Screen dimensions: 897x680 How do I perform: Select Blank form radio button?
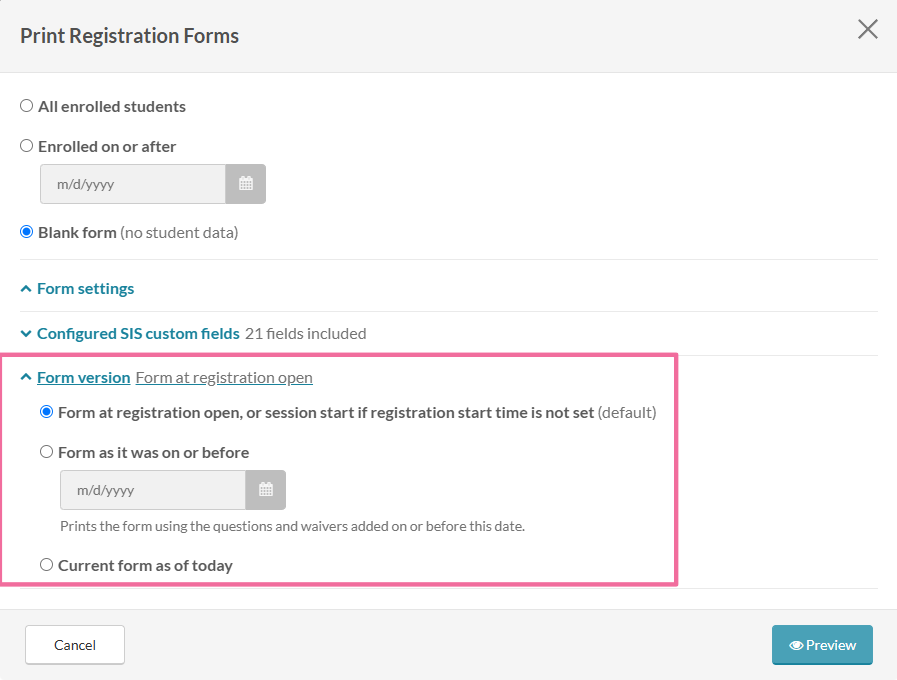point(26,232)
